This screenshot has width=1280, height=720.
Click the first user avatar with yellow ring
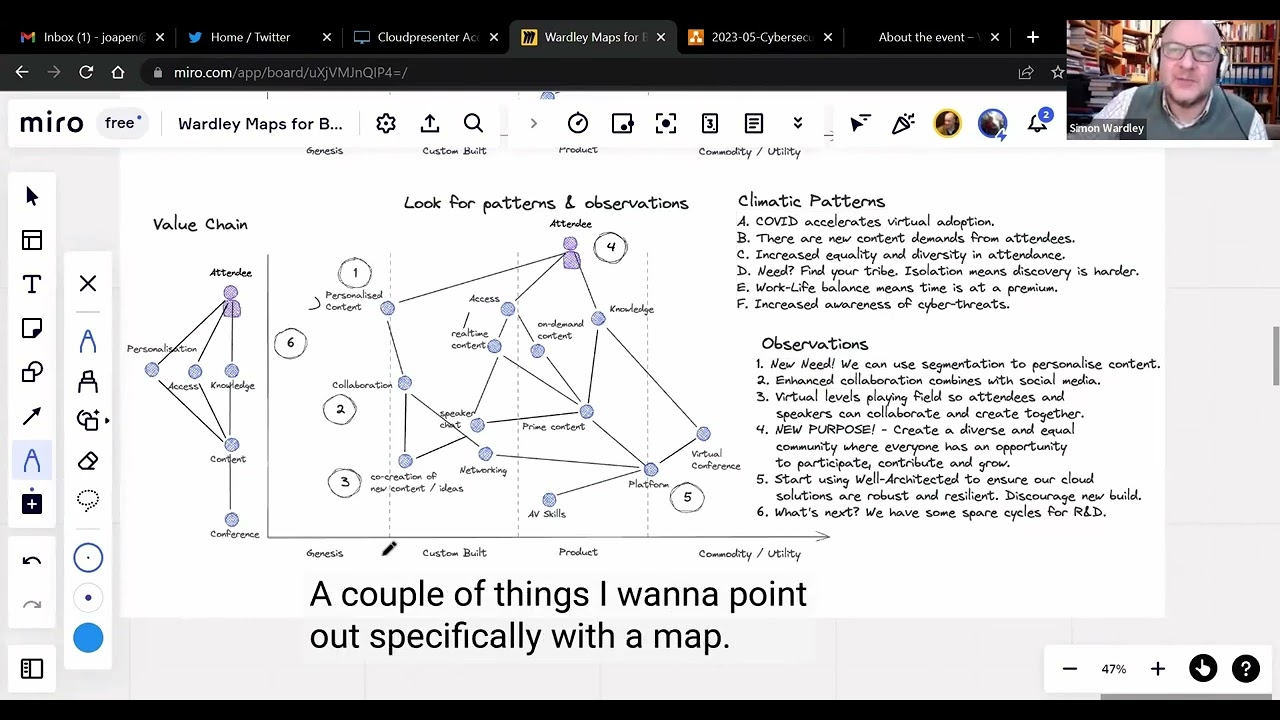(947, 123)
